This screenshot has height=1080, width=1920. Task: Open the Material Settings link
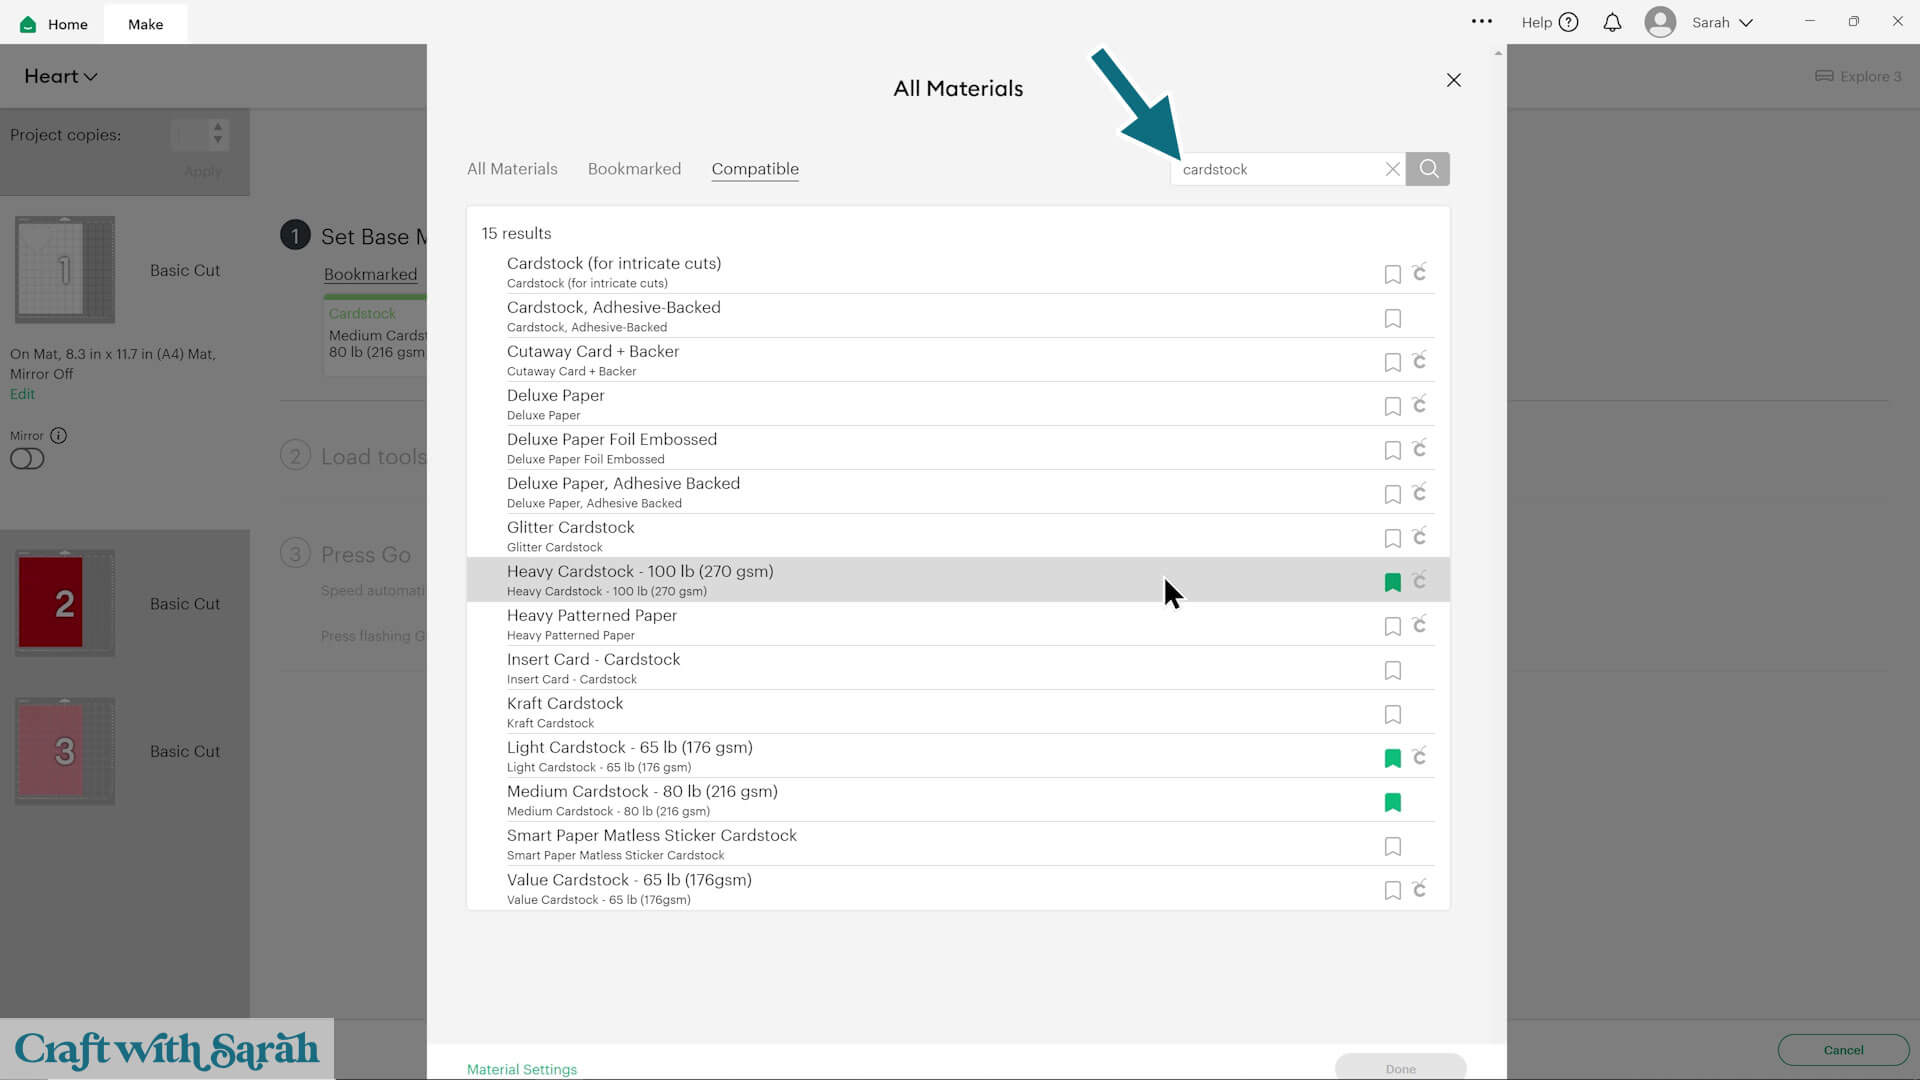pos(522,1069)
